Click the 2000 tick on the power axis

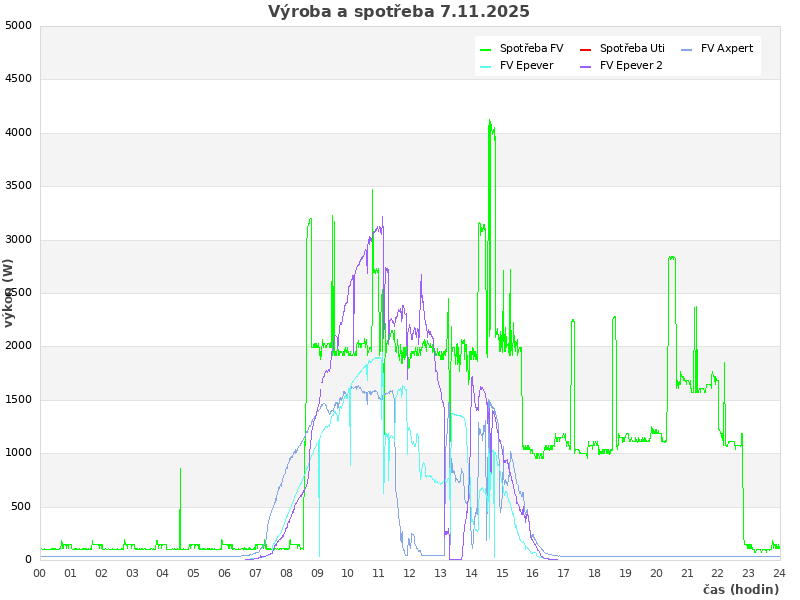point(18,346)
